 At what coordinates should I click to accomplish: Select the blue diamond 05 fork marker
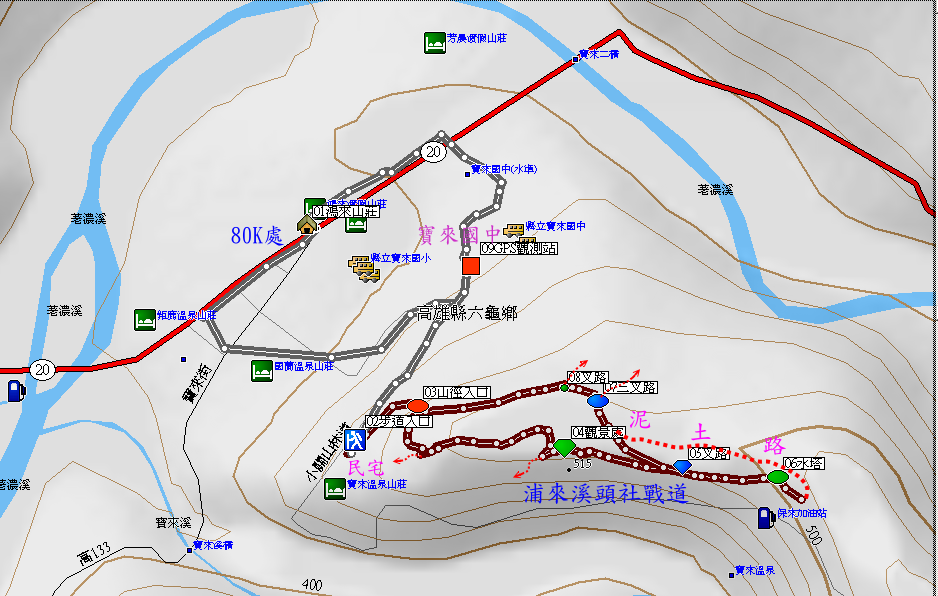pos(682,467)
